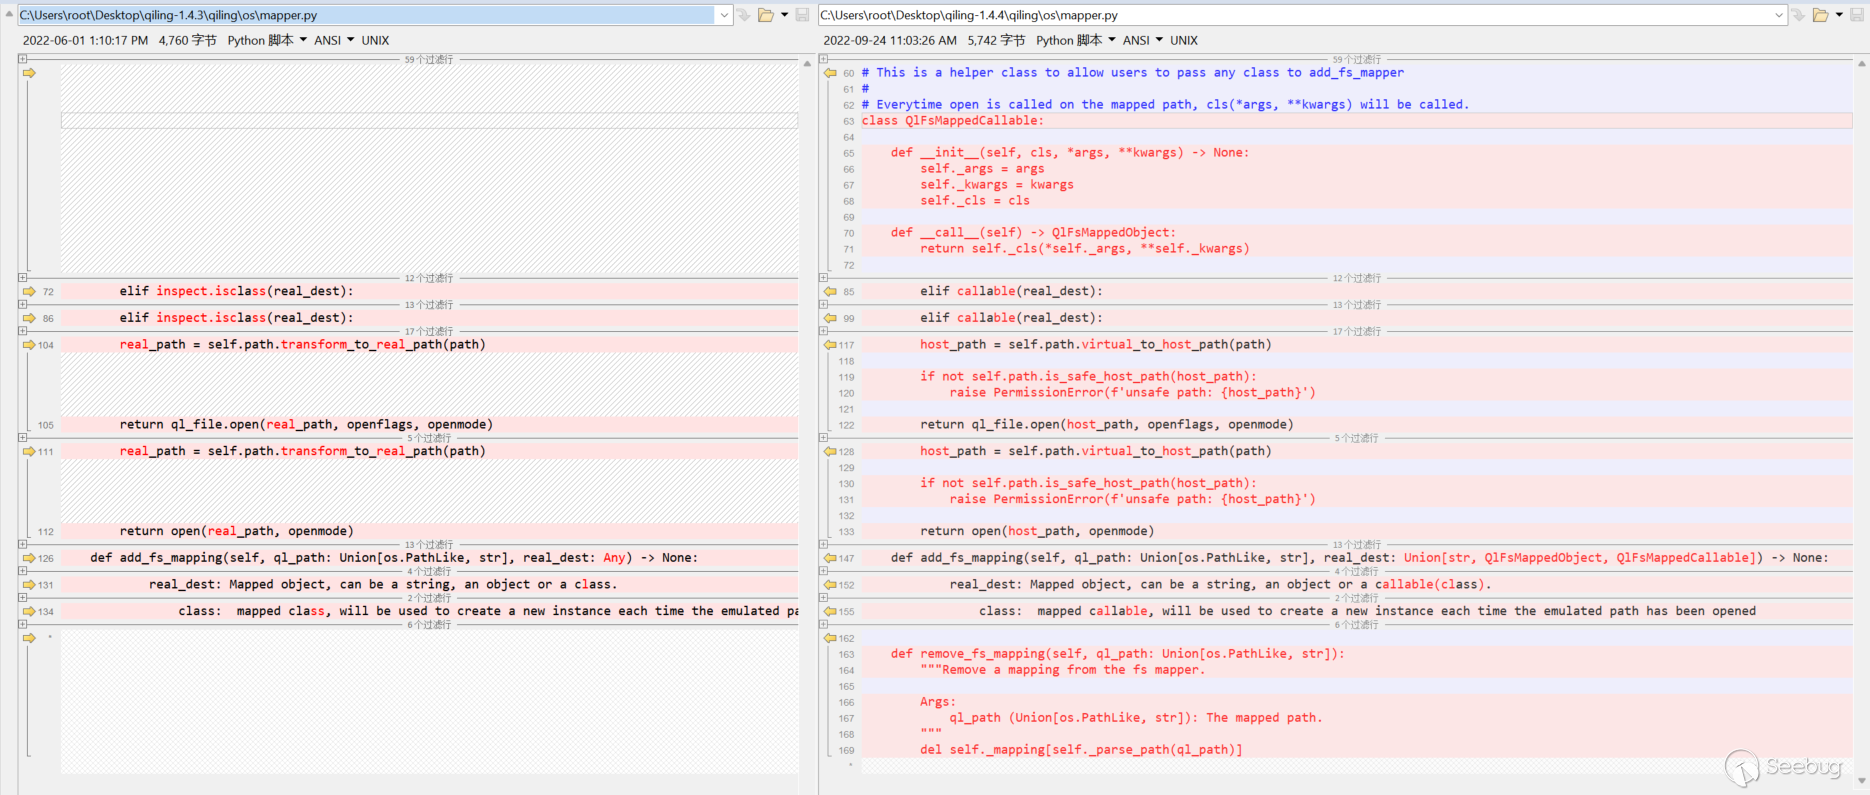Copy right line 60 block to left arrow
The image size is (1870, 795).
click(830, 73)
